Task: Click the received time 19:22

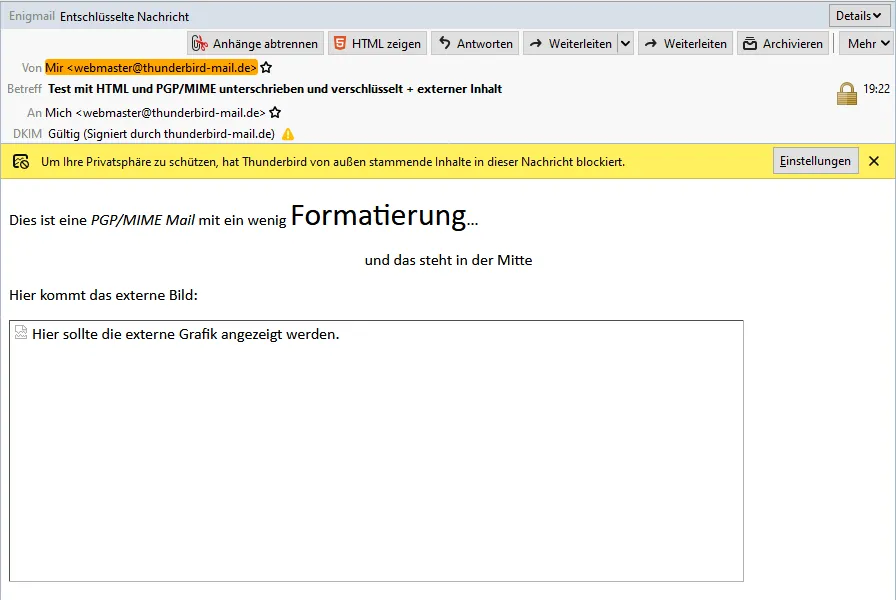Action: point(877,89)
